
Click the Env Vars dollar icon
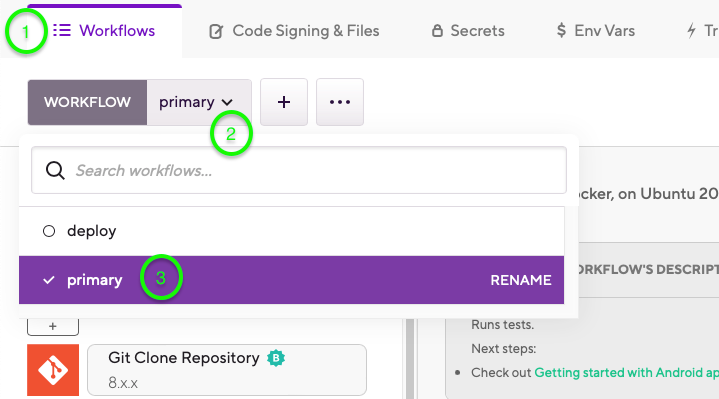point(561,31)
